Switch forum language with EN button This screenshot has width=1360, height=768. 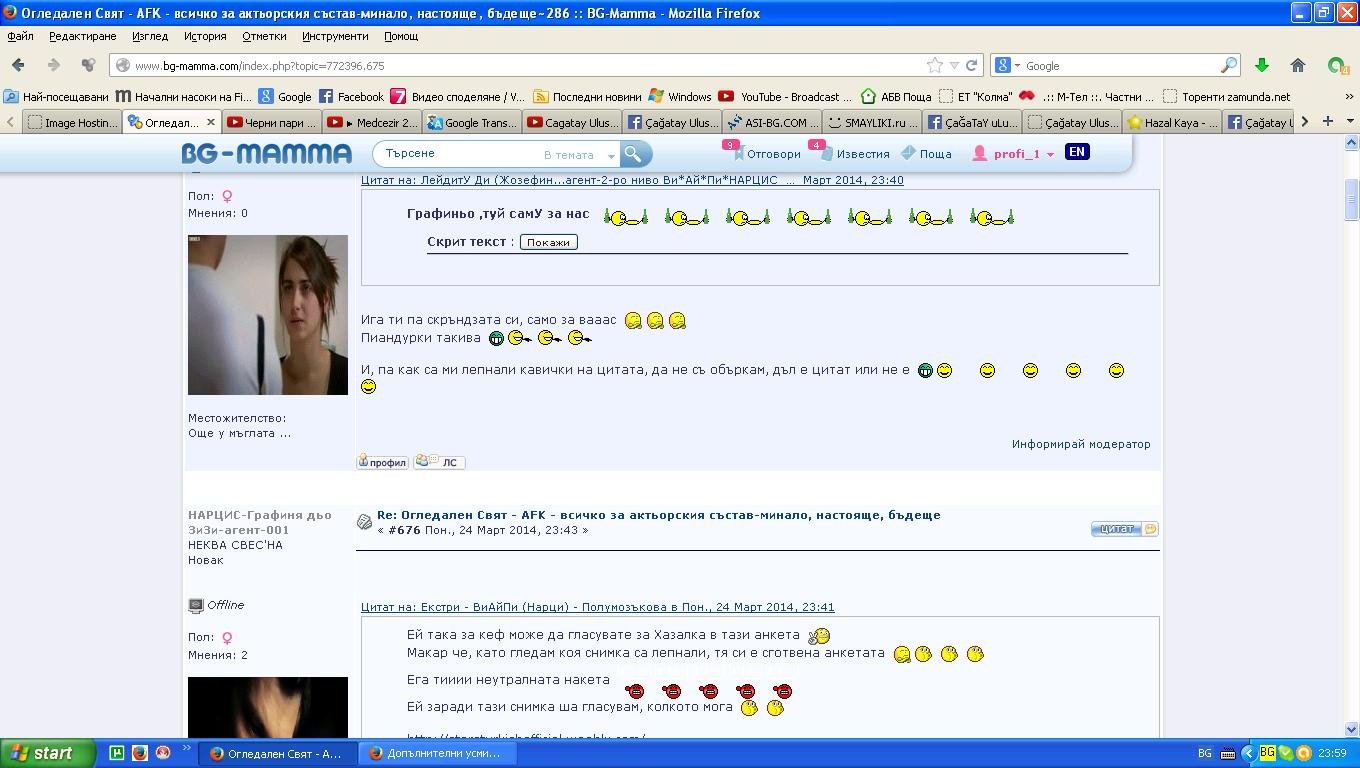tap(1076, 152)
